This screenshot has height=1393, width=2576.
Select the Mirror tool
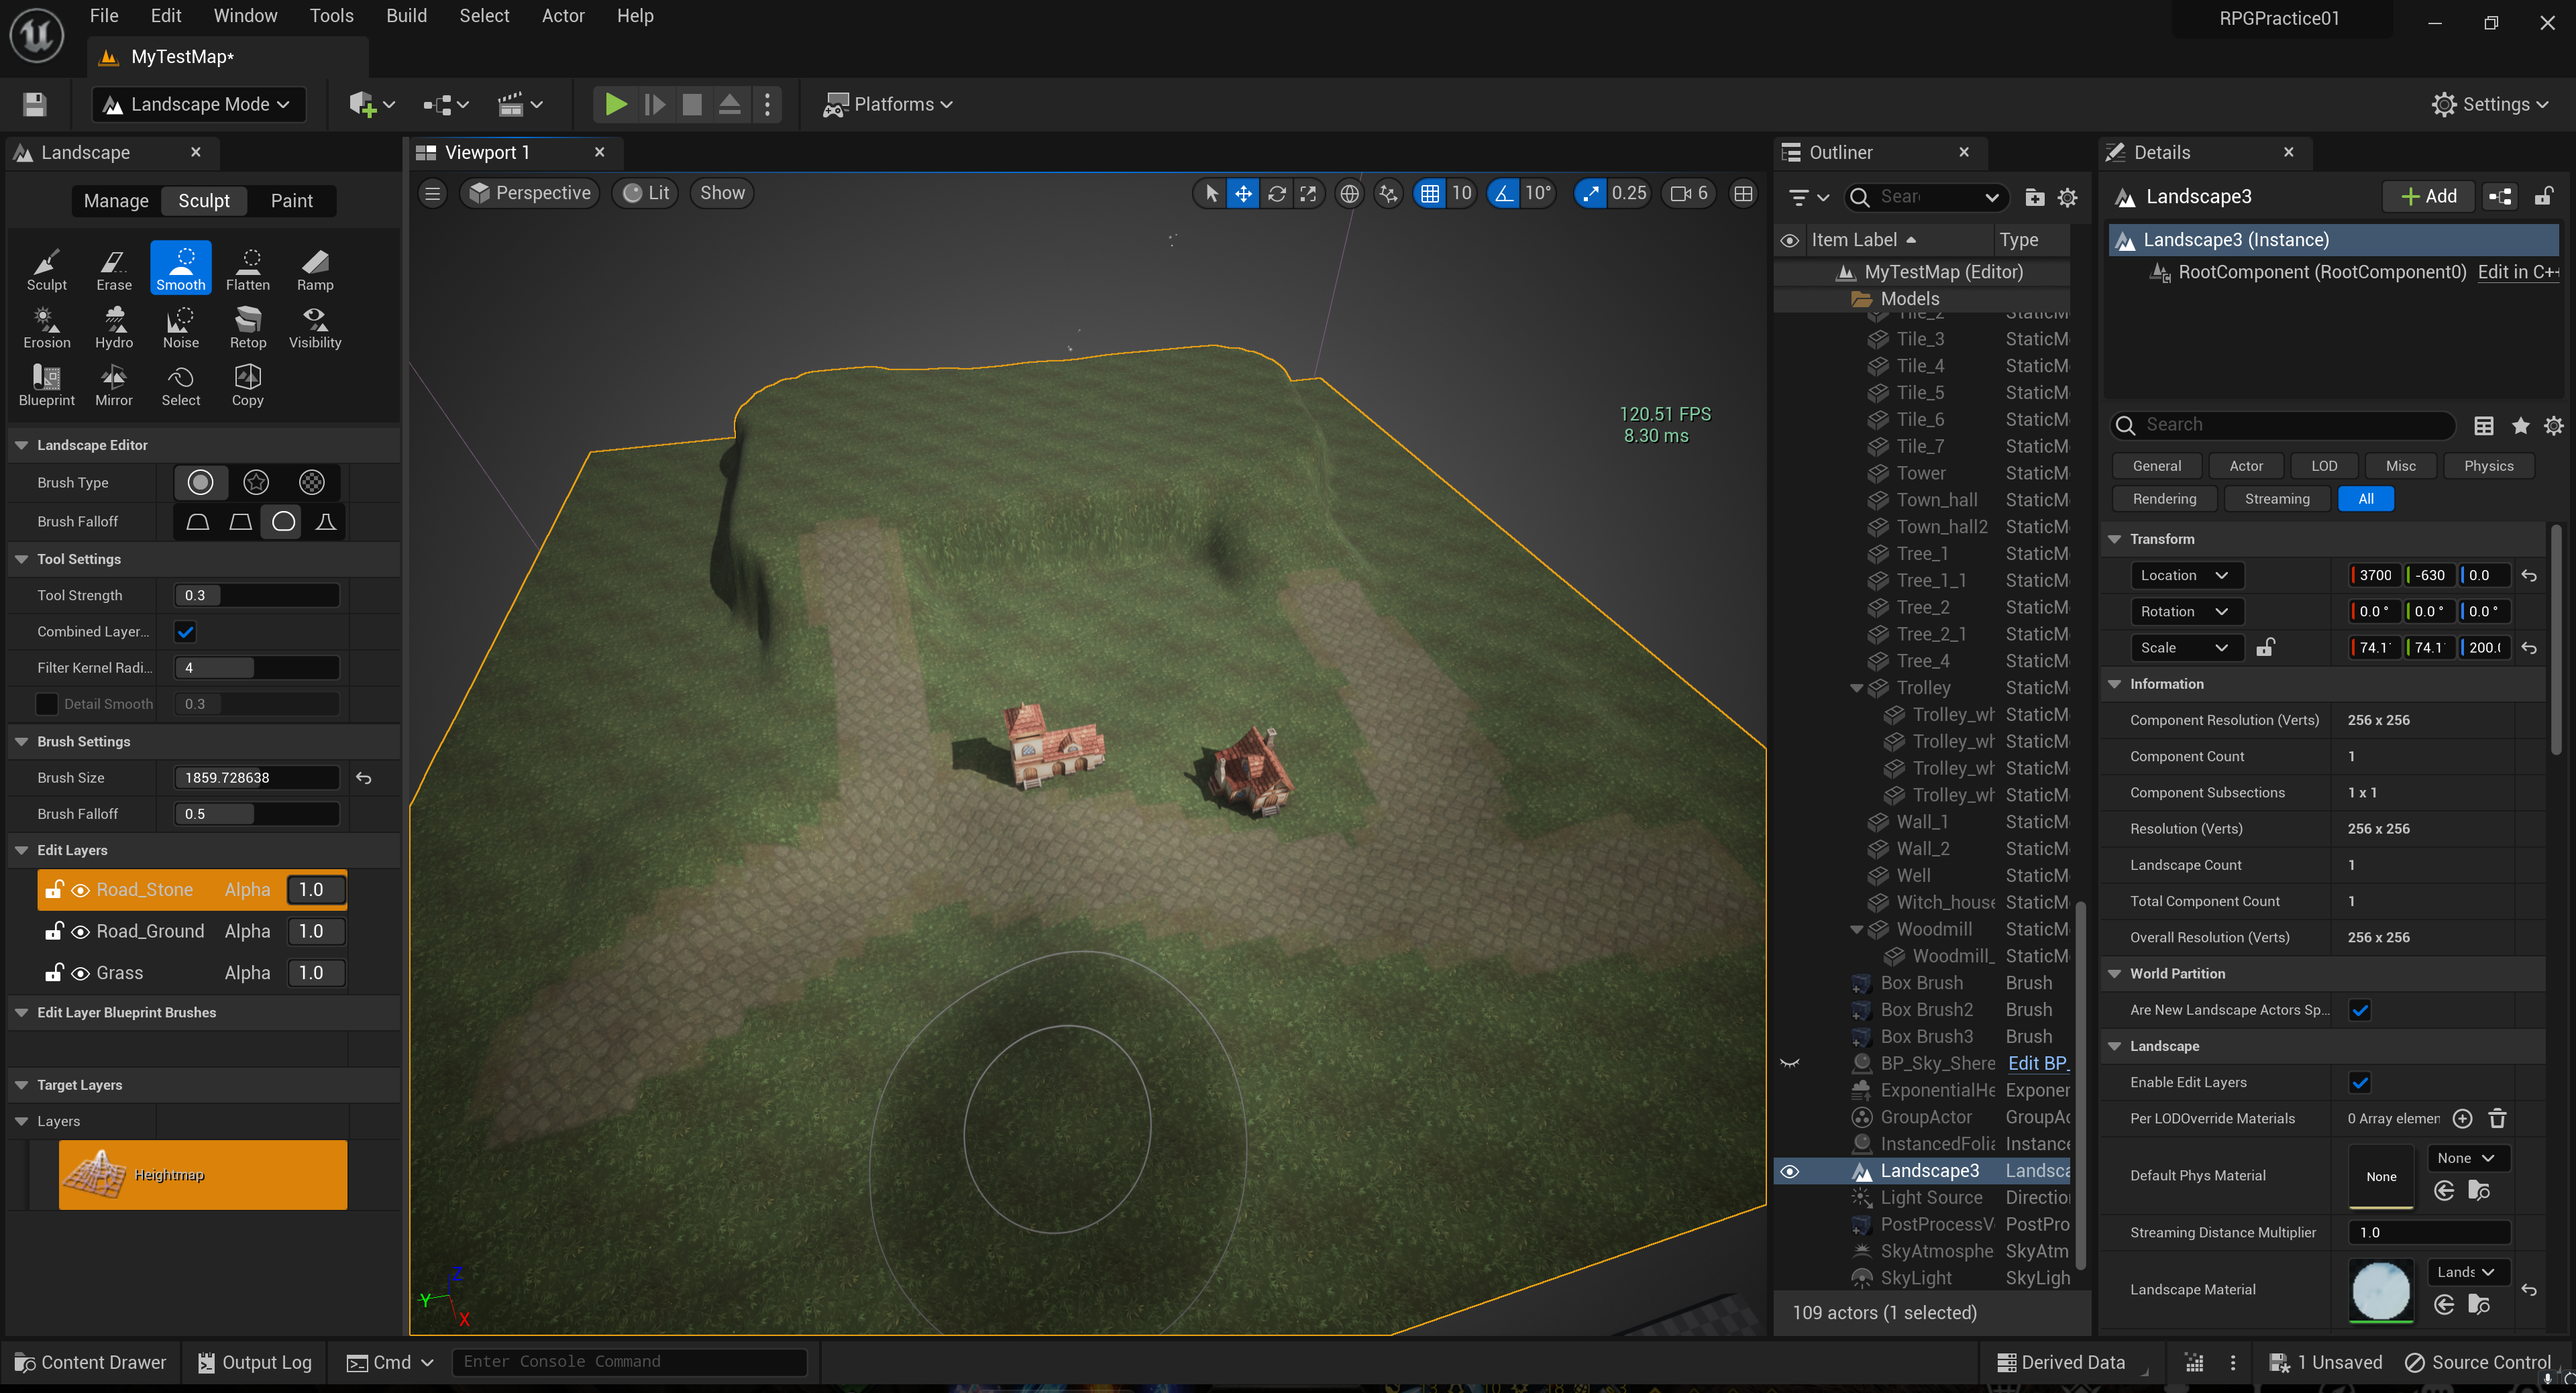click(113, 384)
